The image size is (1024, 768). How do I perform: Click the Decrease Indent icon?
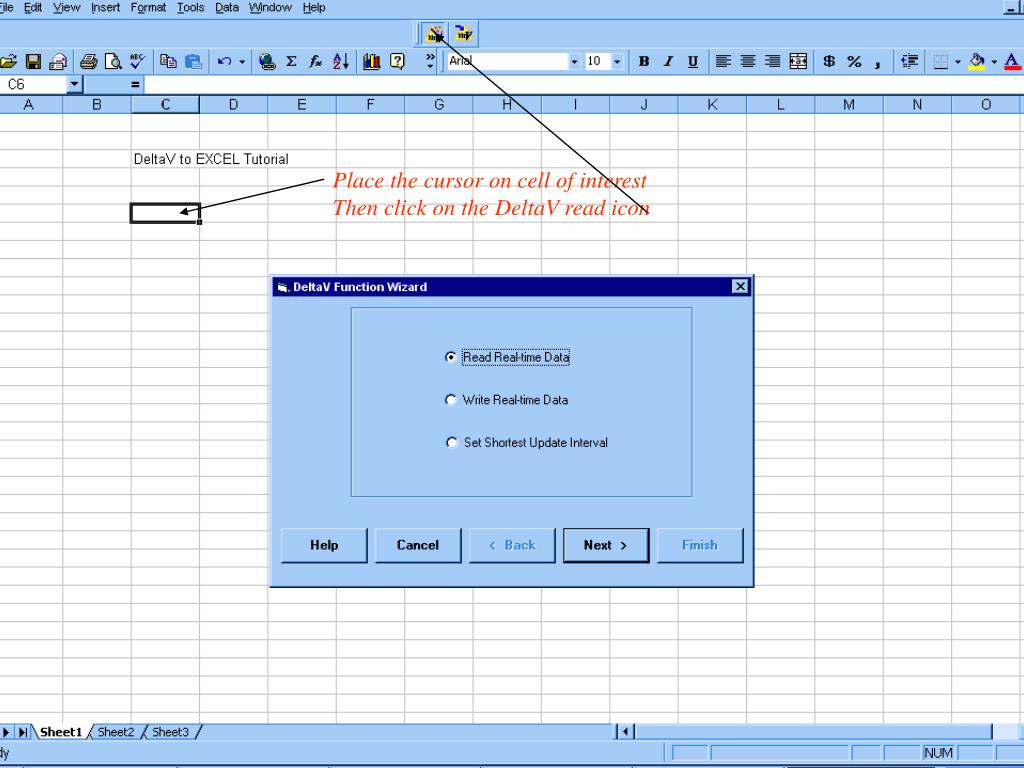(x=909, y=61)
